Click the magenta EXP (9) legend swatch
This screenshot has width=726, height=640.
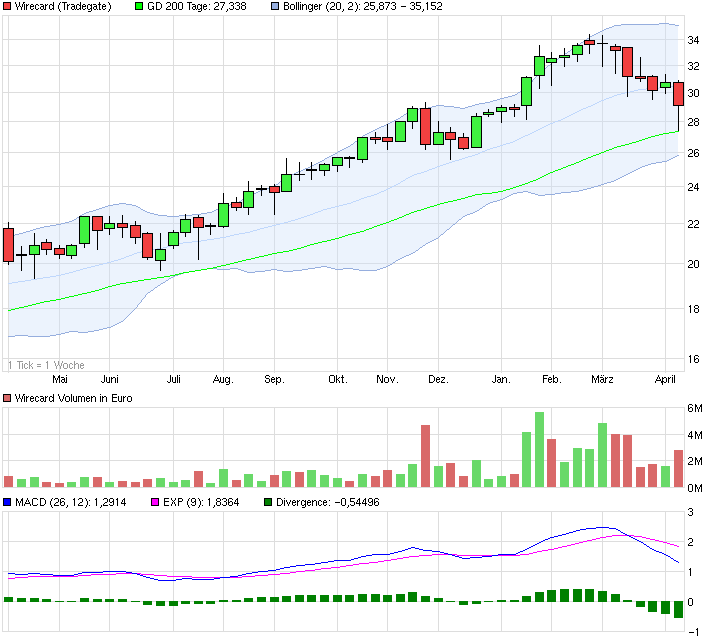point(155,502)
